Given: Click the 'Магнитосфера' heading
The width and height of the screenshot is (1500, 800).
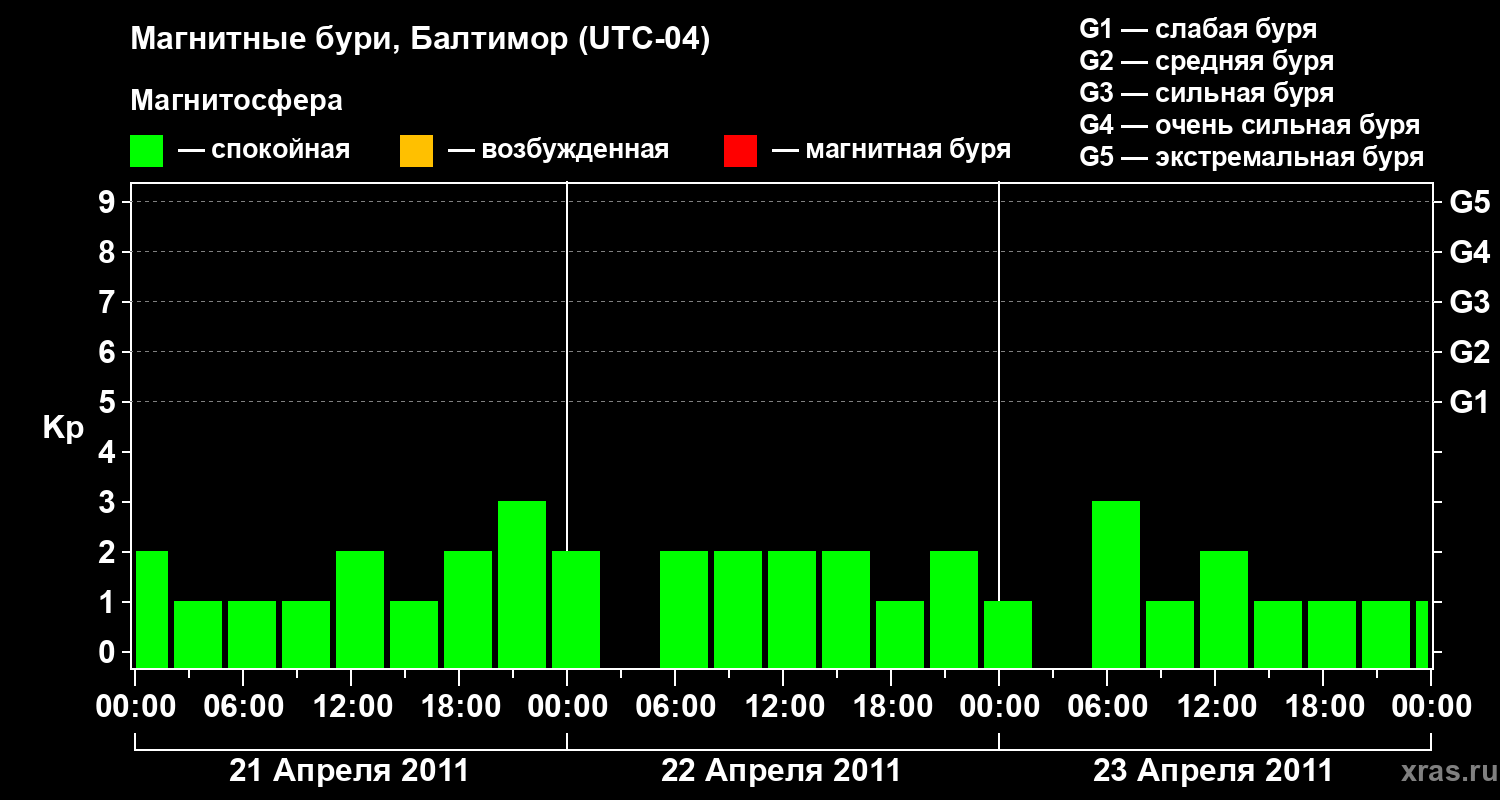Looking at the screenshot, I should tap(237, 101).
